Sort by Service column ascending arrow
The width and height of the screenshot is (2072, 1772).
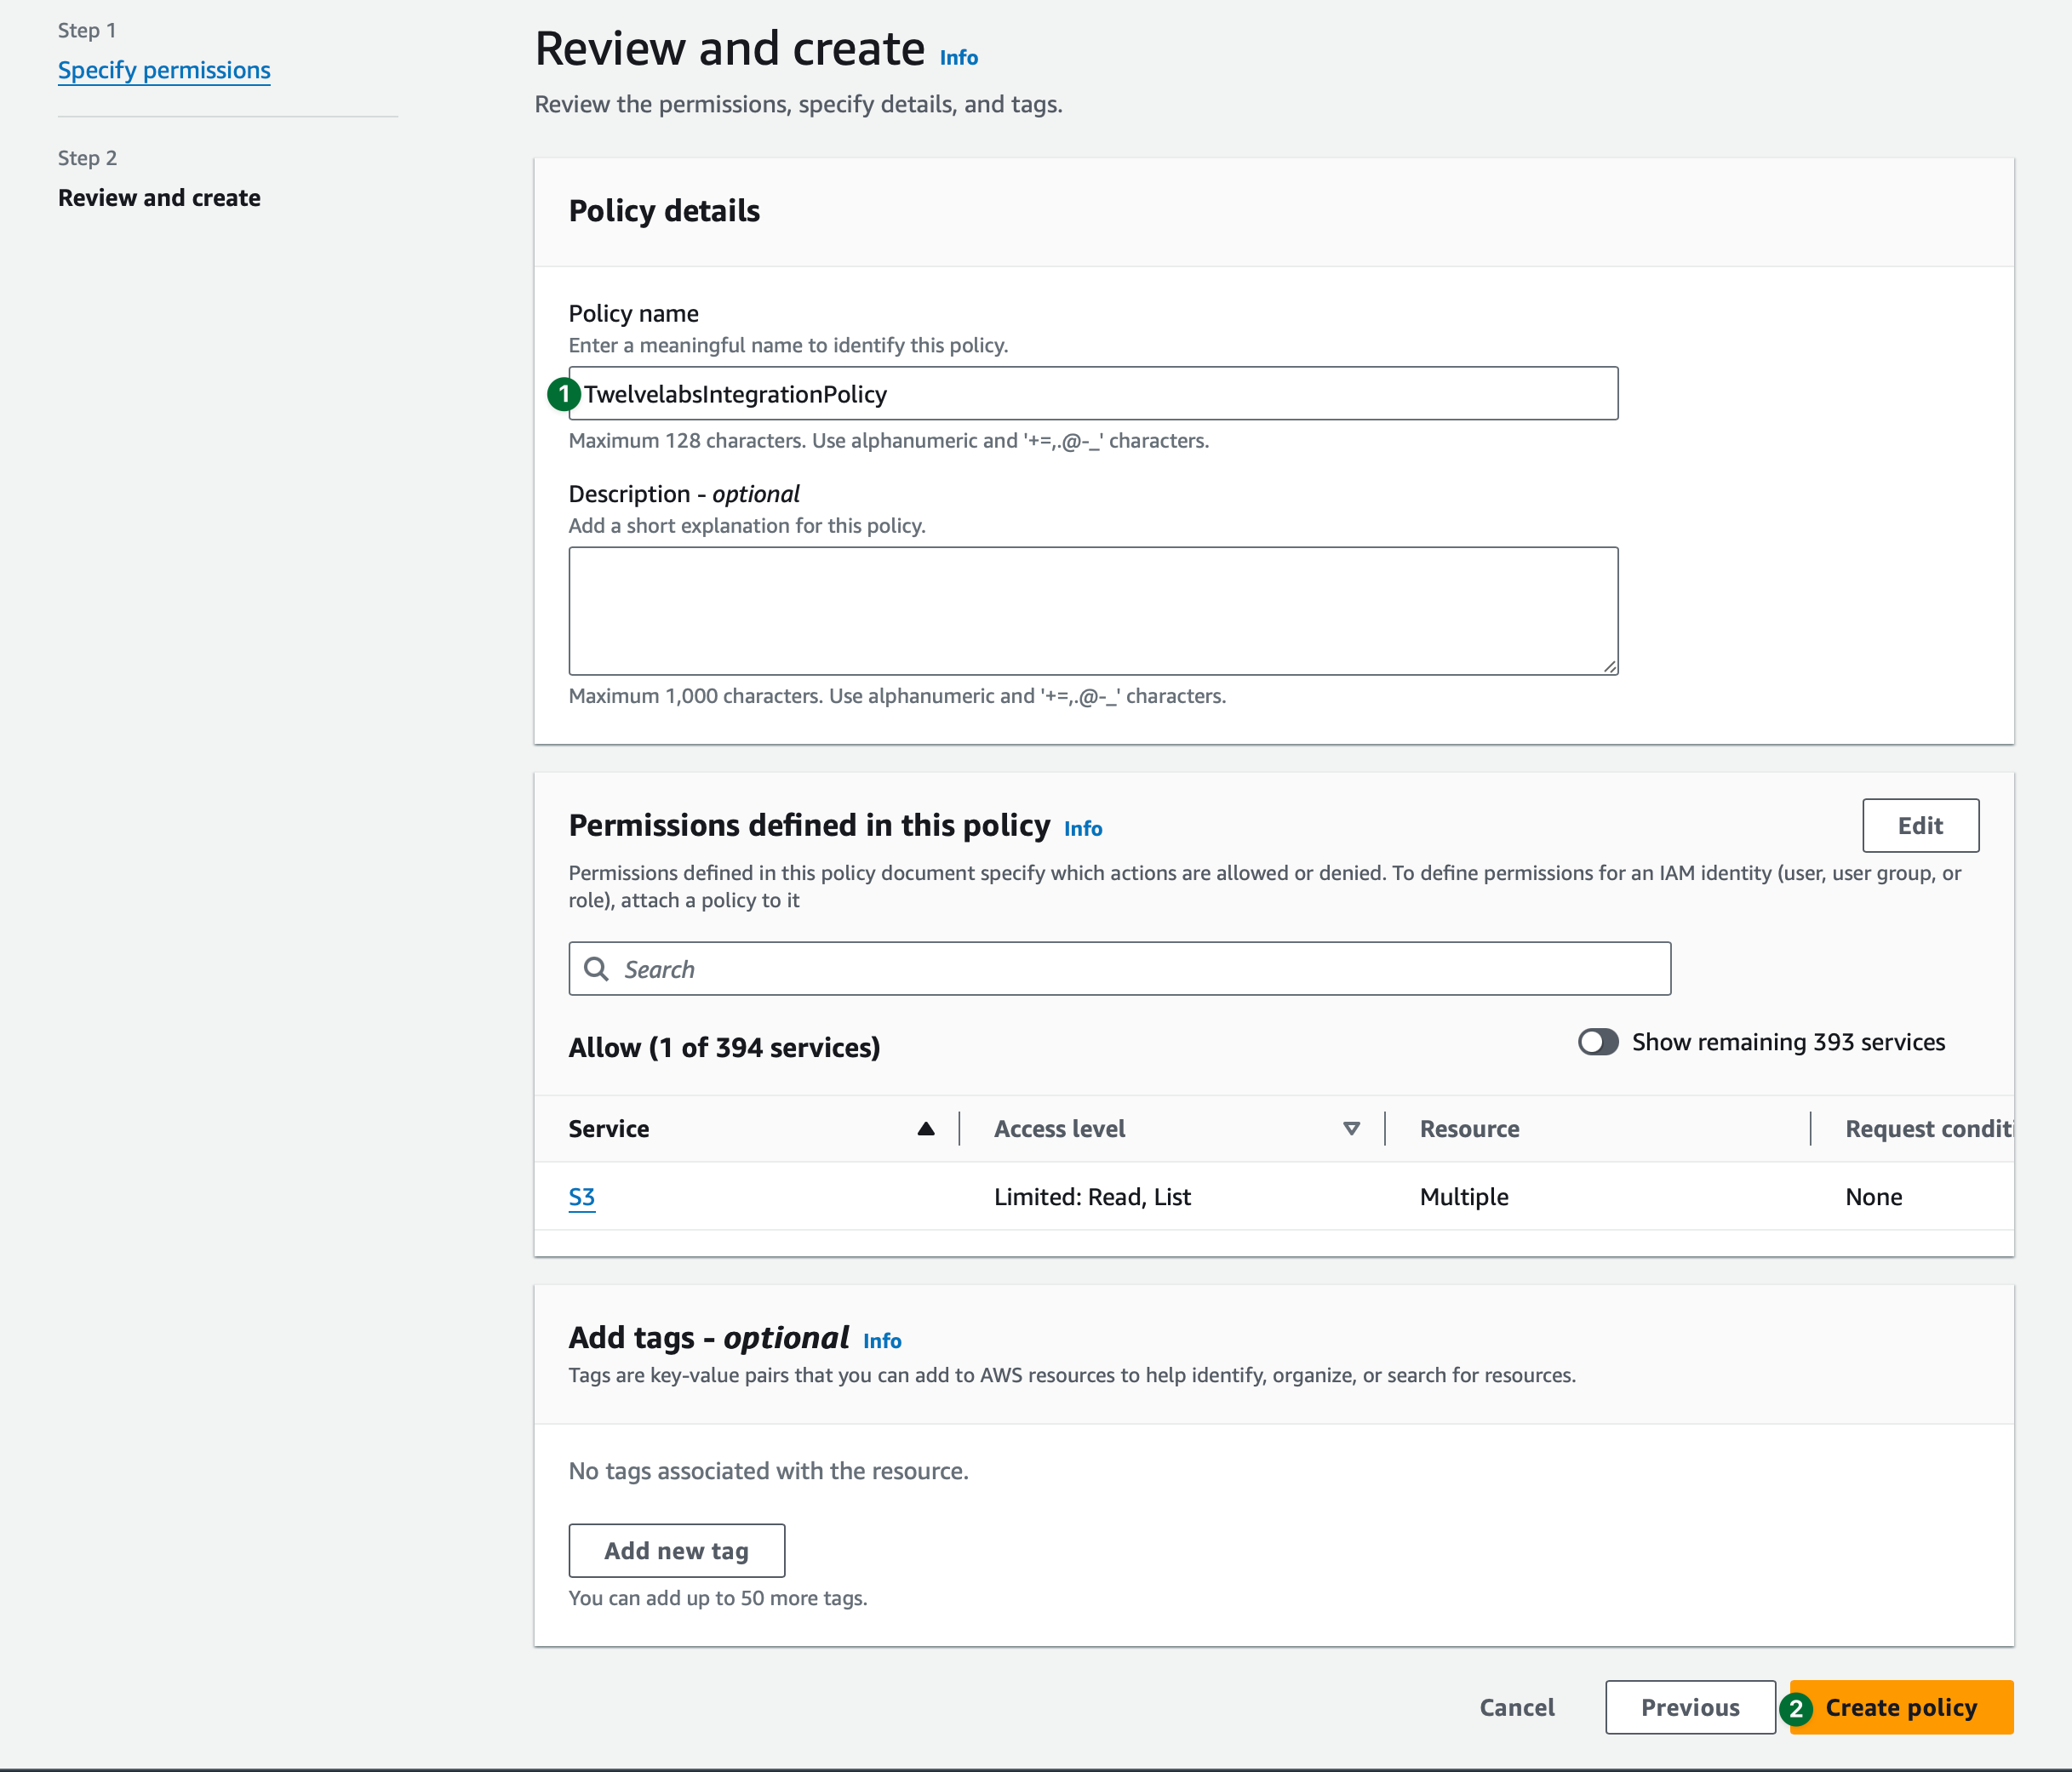(926, 1129)
